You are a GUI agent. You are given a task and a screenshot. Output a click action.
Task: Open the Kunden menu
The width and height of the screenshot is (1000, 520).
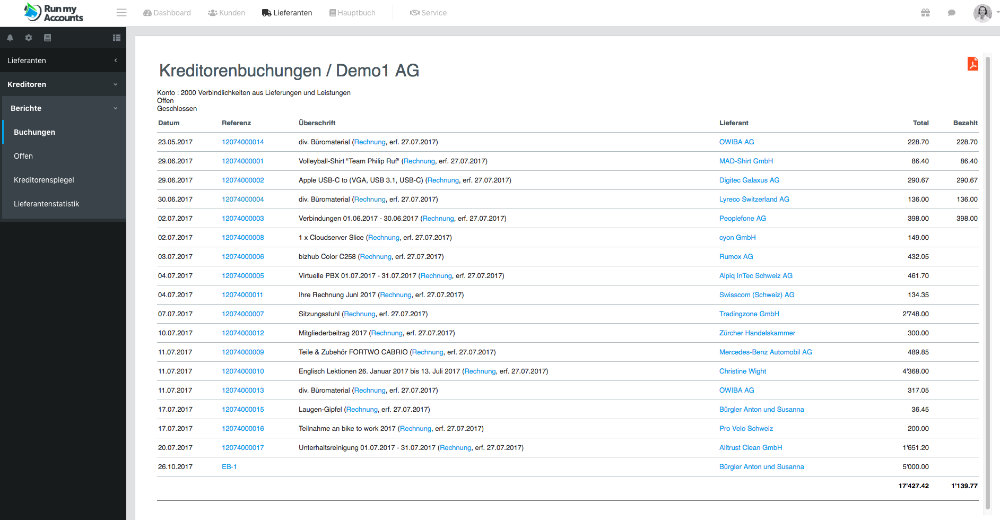pyautogui.click(x=226, y=13)
